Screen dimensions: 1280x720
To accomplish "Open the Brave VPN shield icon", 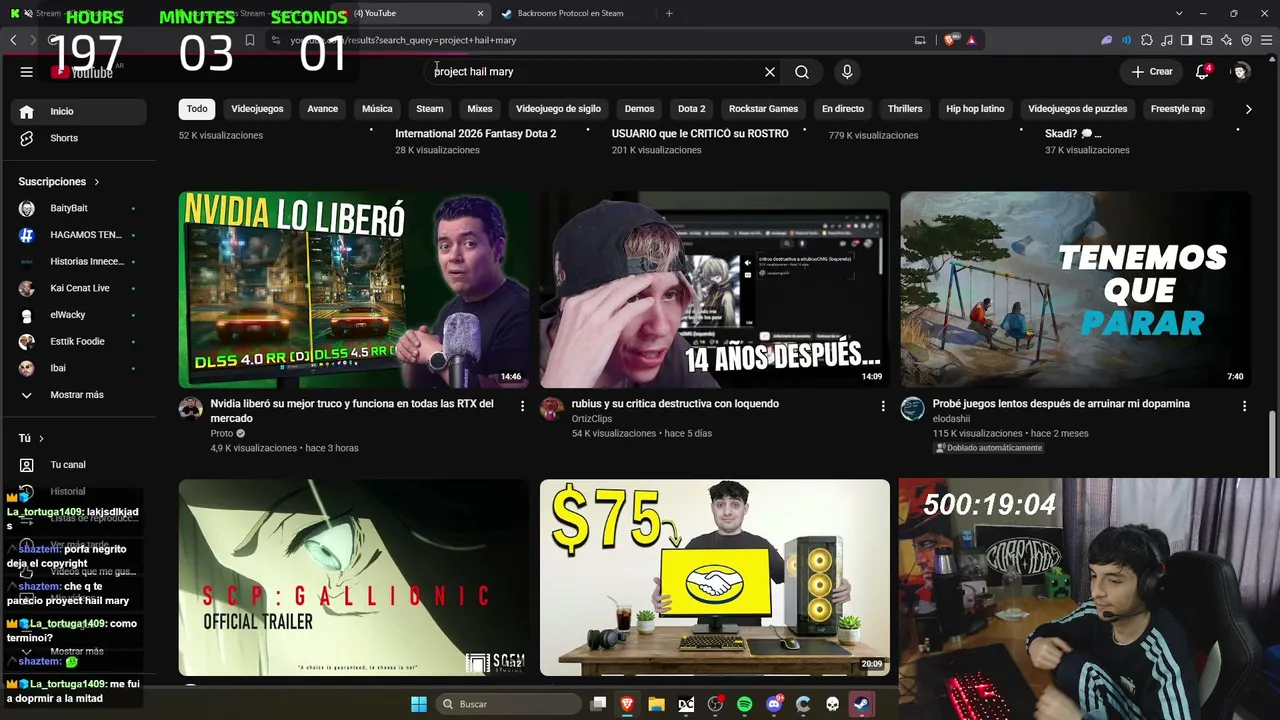I will [x=1246, y=40].
